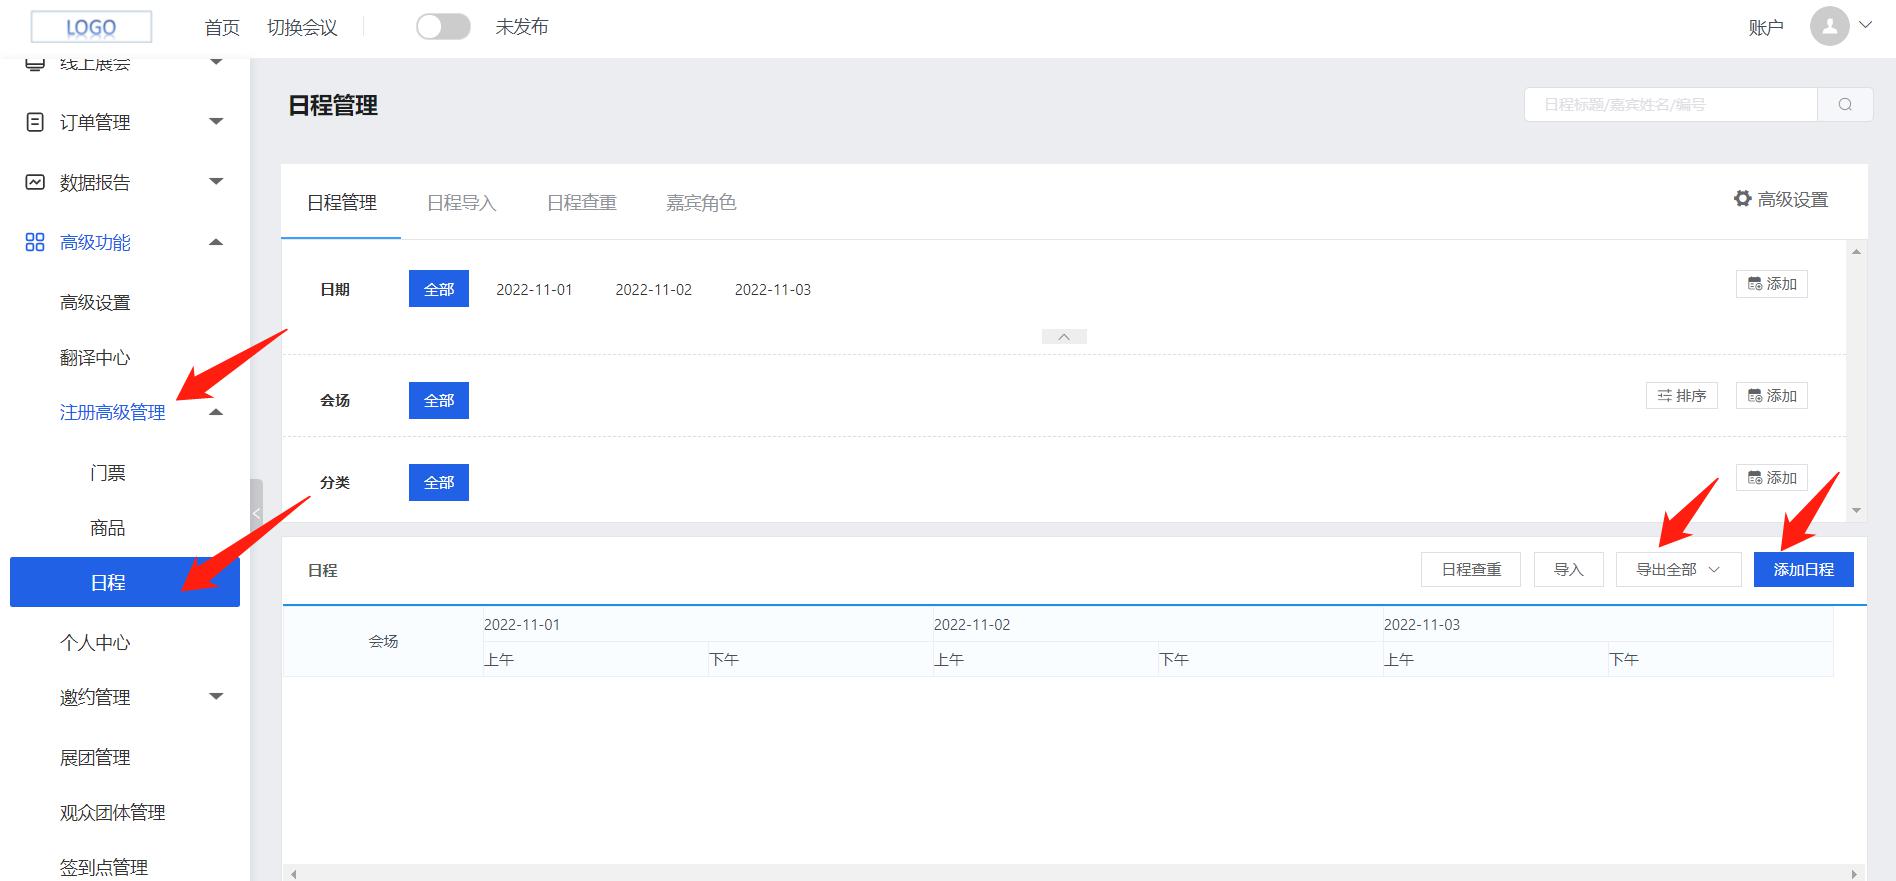This screenshot has width=1896, height=881.
Task: Open 签到点管理 in the sidebar
Action: coord(104,867)
